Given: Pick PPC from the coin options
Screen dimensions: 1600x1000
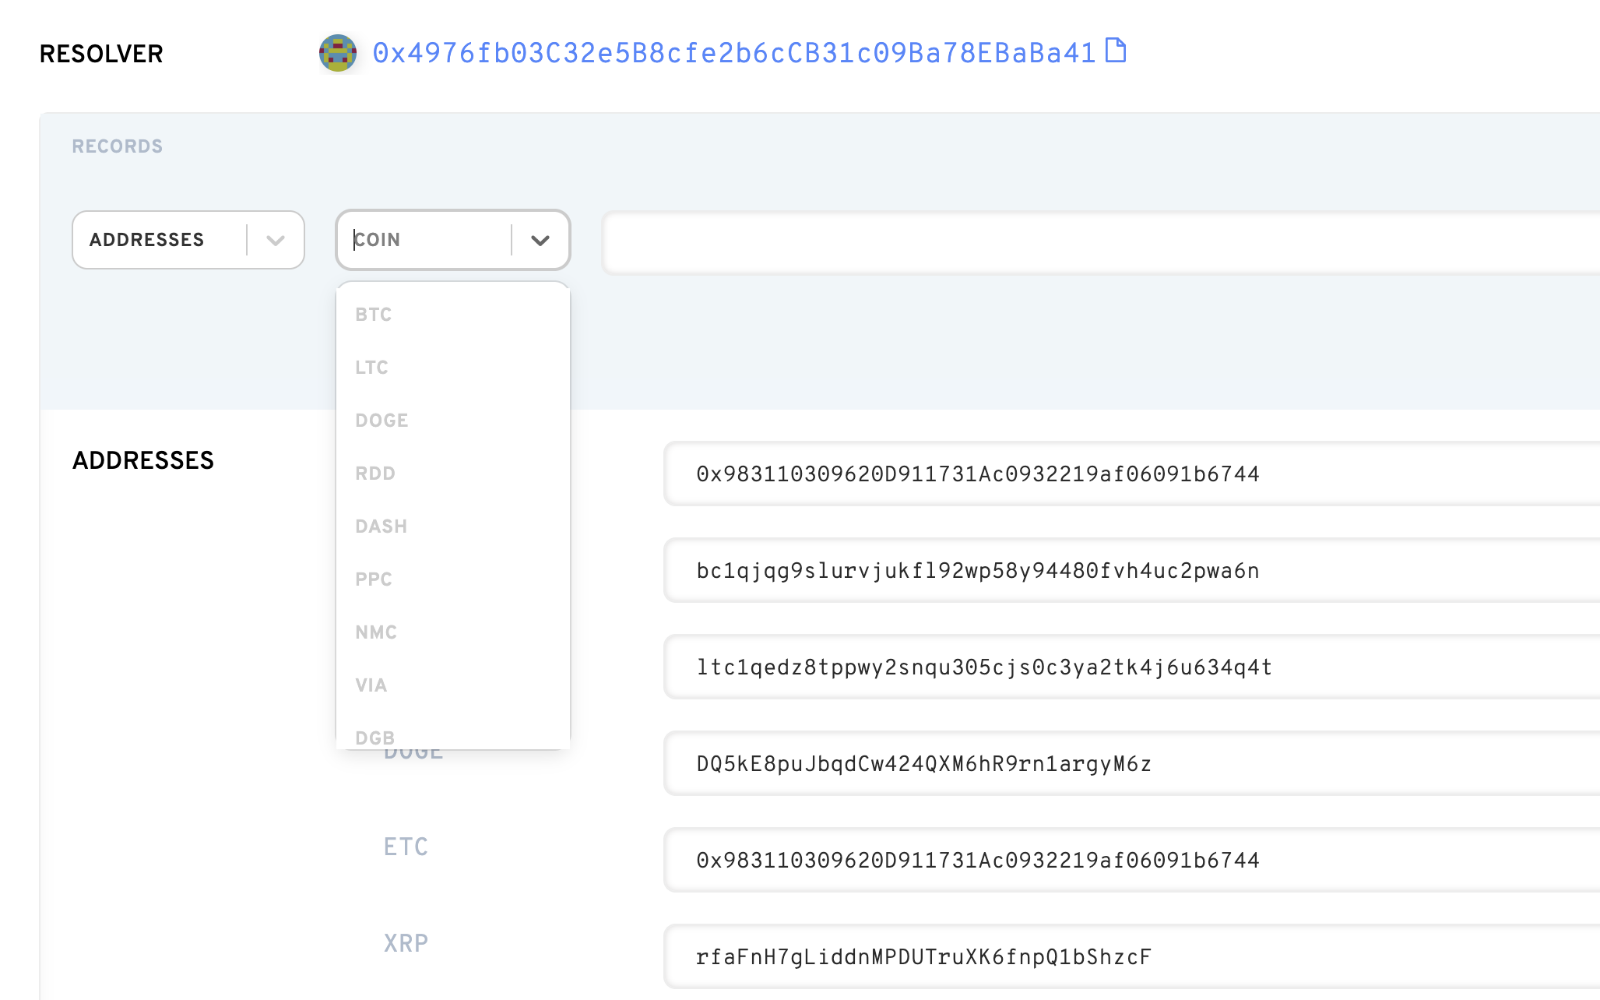Looking at the screenshot, I should (x=453, y=579).
